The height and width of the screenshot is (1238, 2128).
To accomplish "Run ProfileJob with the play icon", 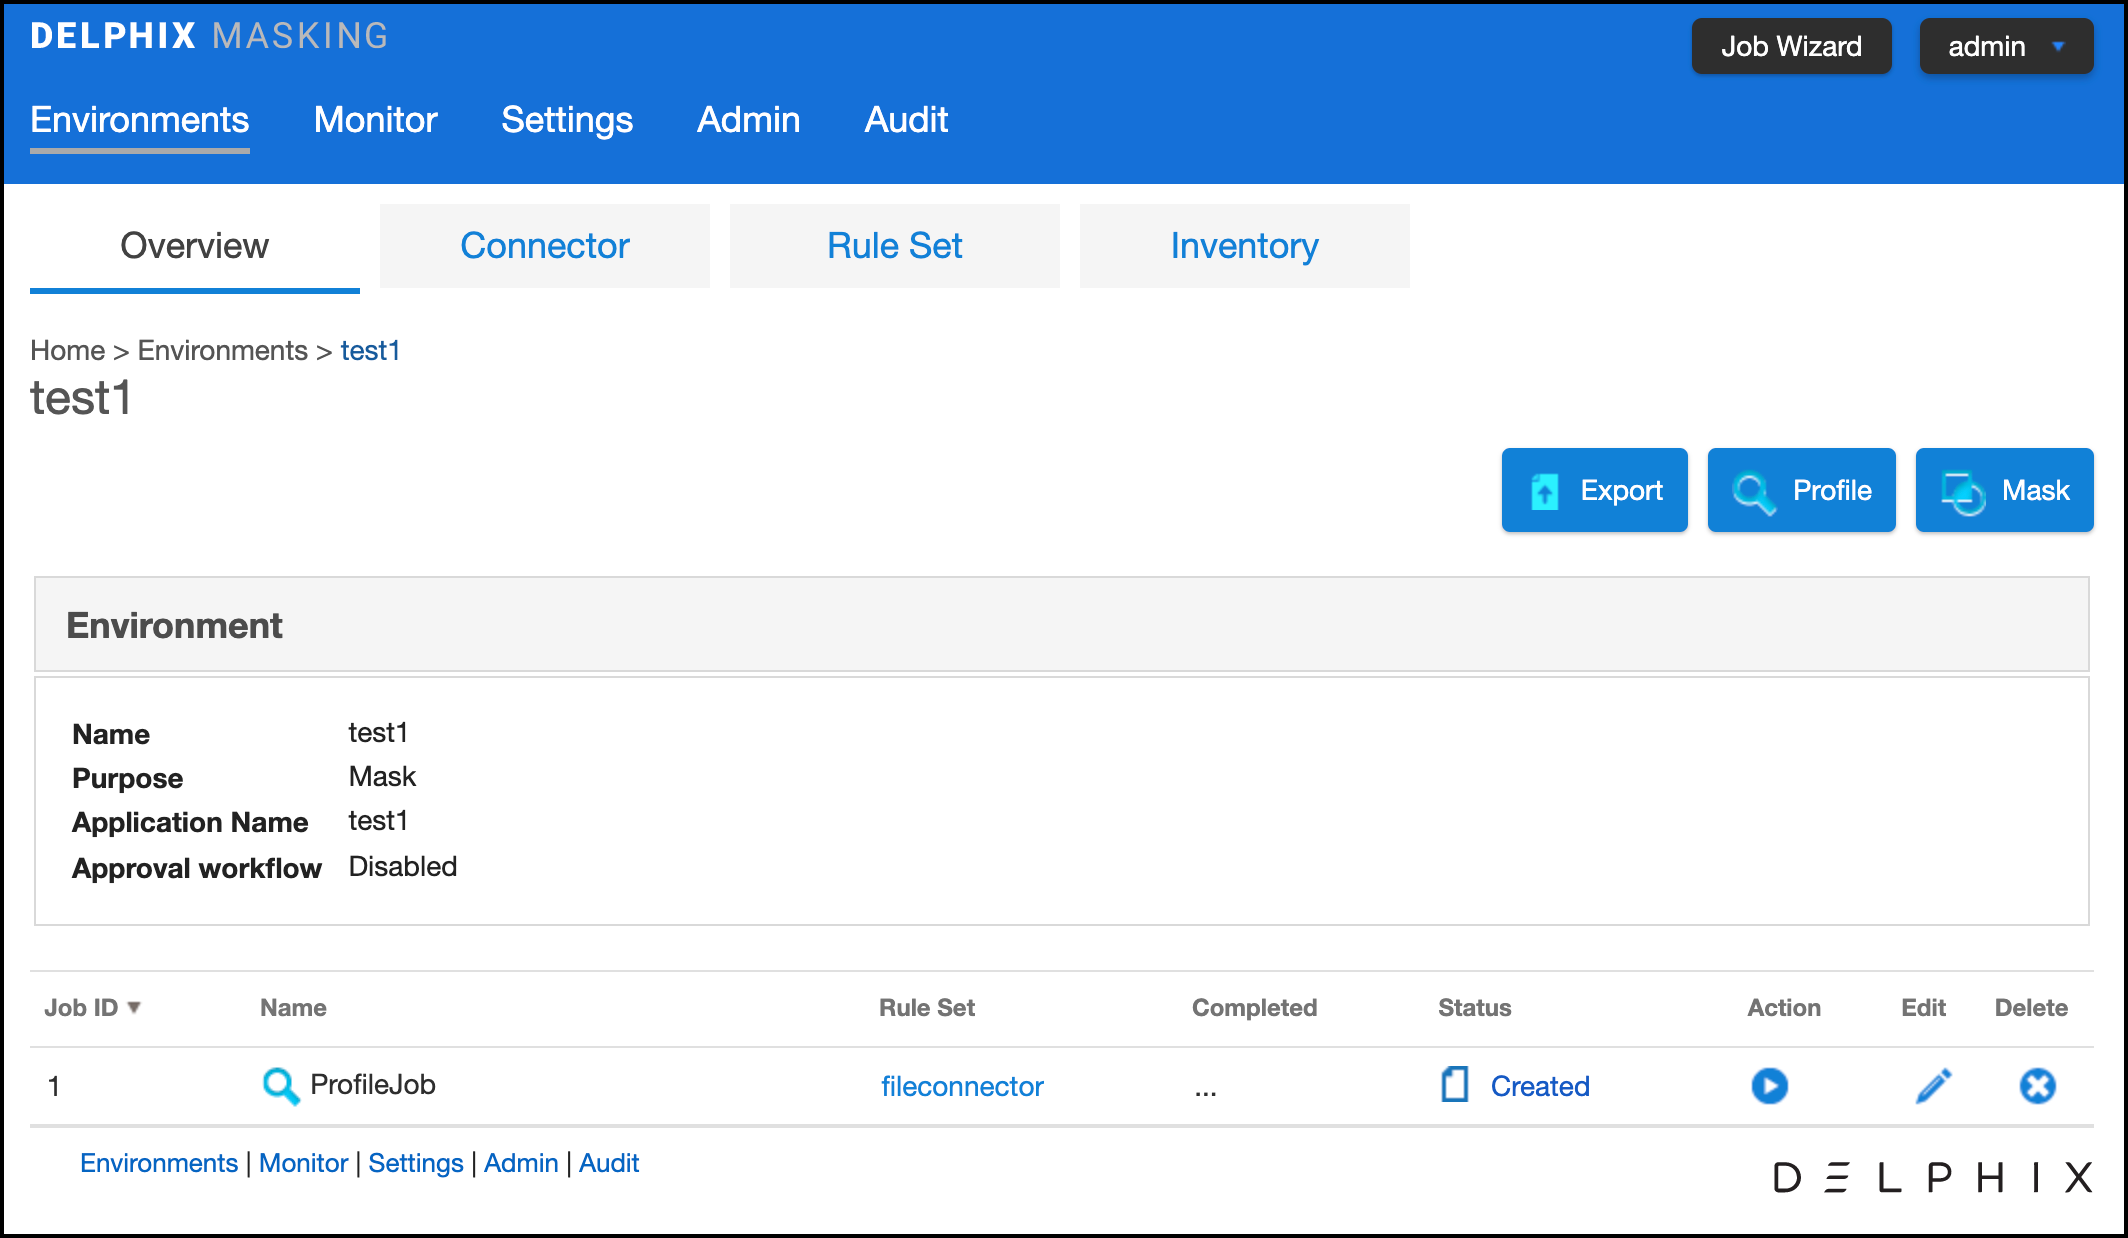I will [1769, 1086].
